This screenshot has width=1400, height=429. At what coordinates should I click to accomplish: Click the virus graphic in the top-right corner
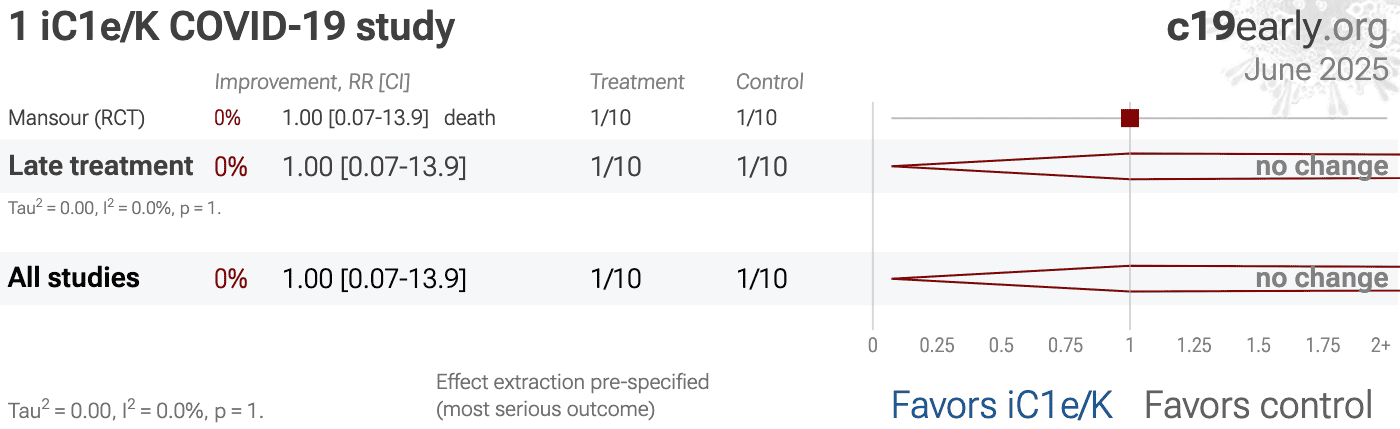pyautogui.click(x=1330, y=50)
